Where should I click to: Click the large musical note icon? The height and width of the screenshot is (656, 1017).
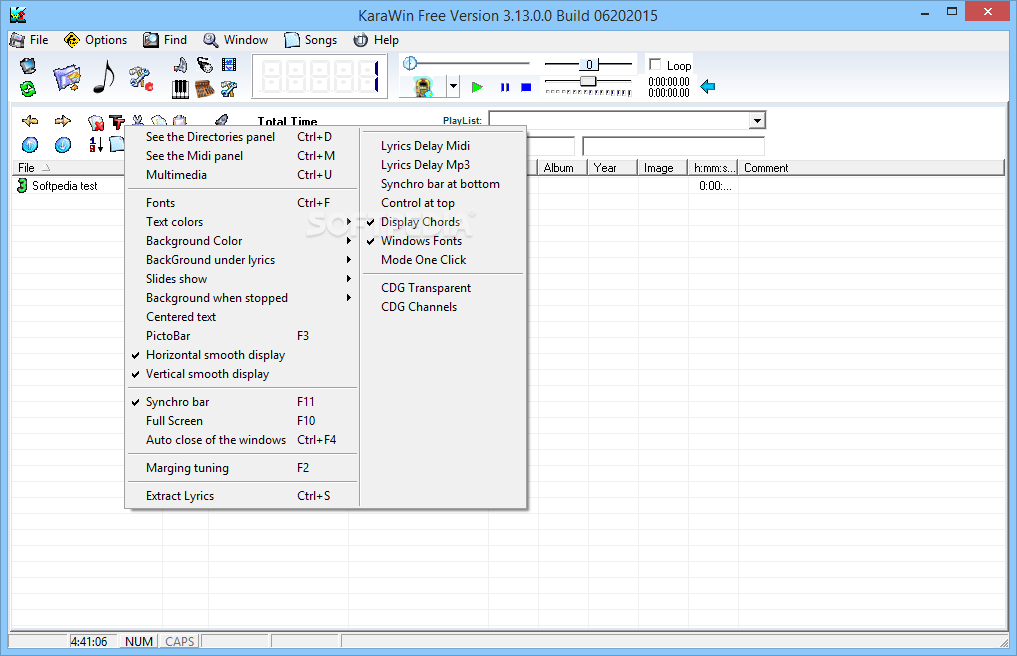pyautogui.click(x=104, y=77)
